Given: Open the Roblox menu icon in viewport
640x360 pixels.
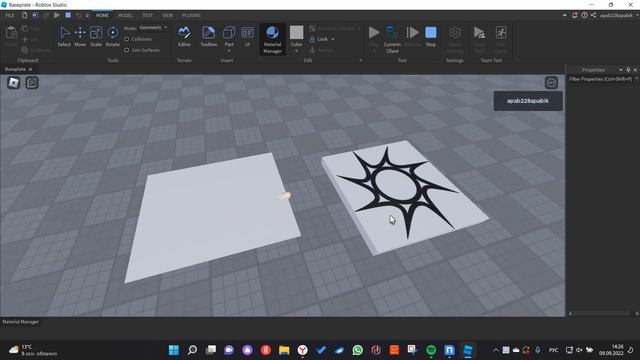Looking at the screenshot, I should [x=13, y=83].
